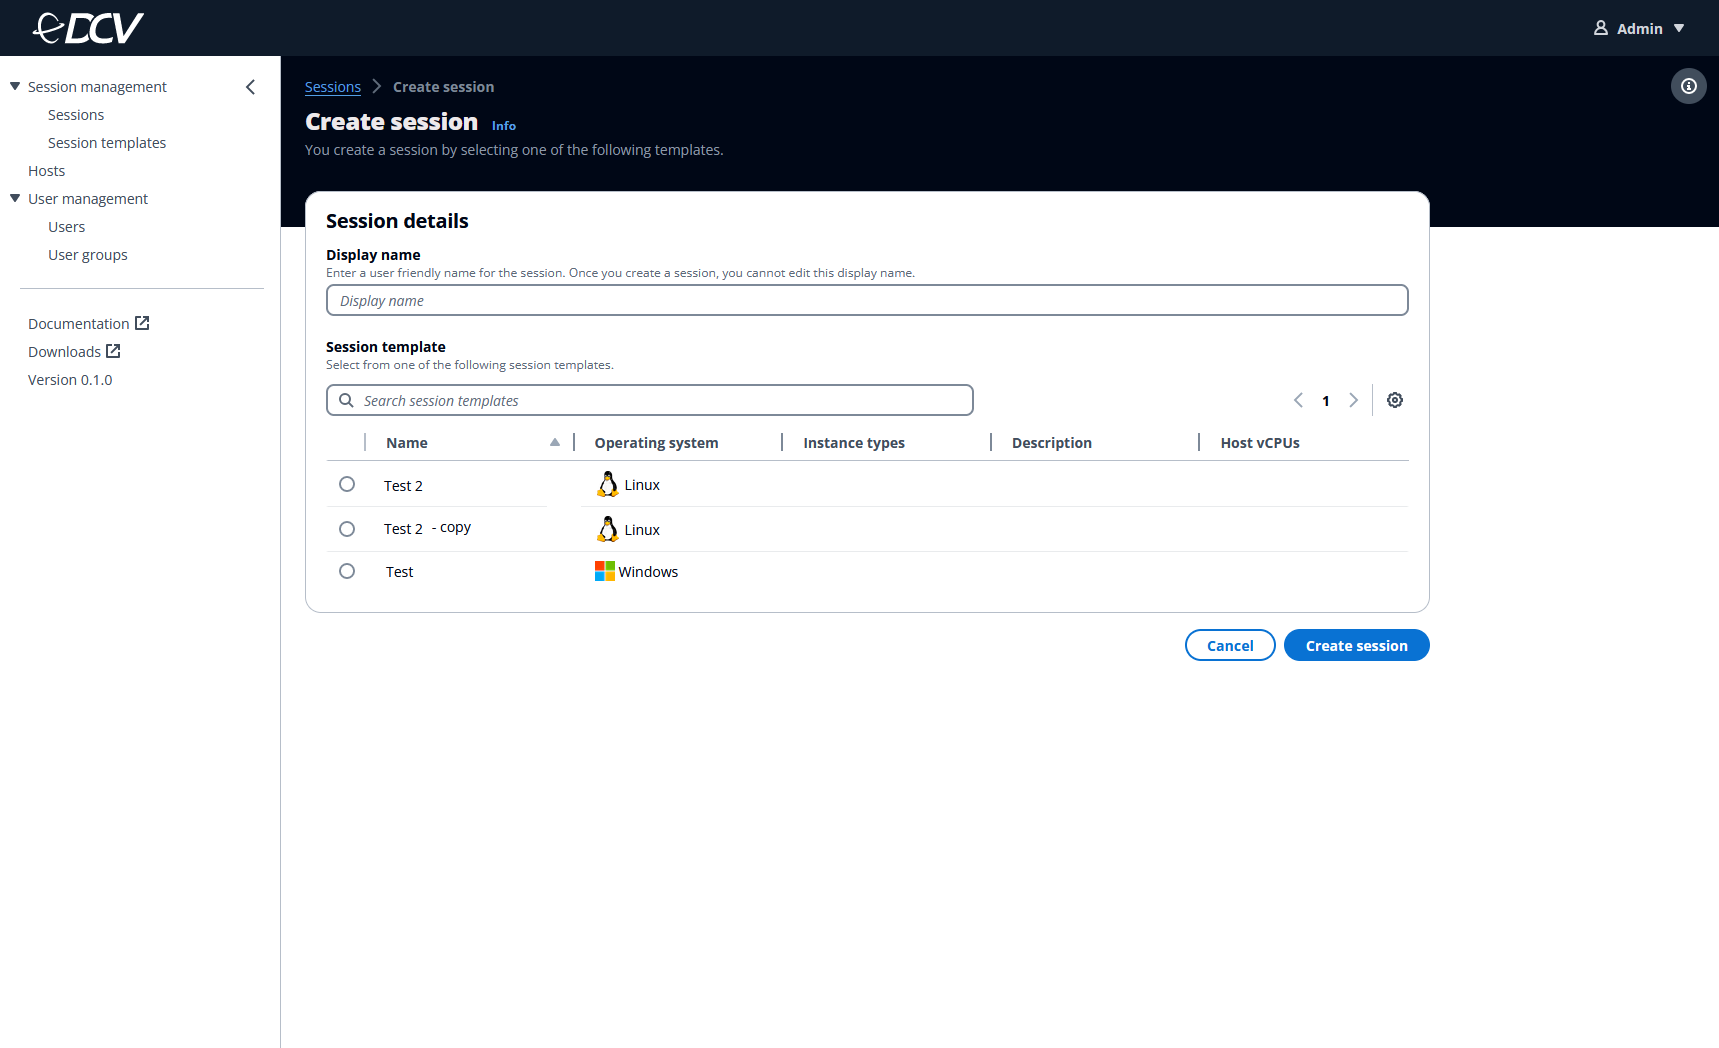This screenshot has width=1719, height=1048.
Task: Click the search magnifier in the templates search box
Action: (346, 399)
